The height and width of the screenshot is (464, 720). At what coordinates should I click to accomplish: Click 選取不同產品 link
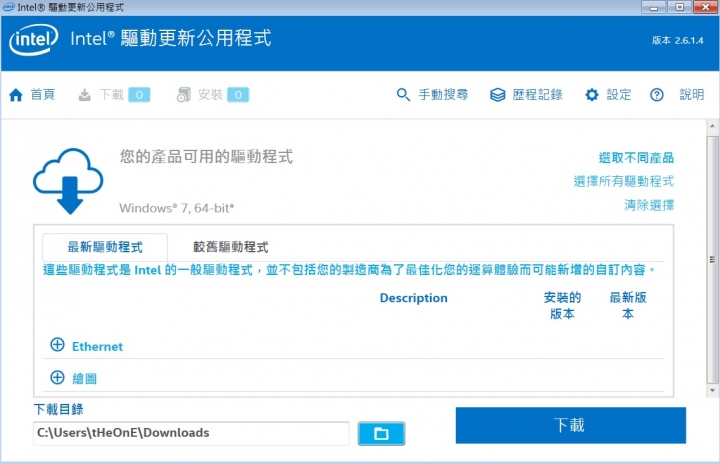pos(636,158)
